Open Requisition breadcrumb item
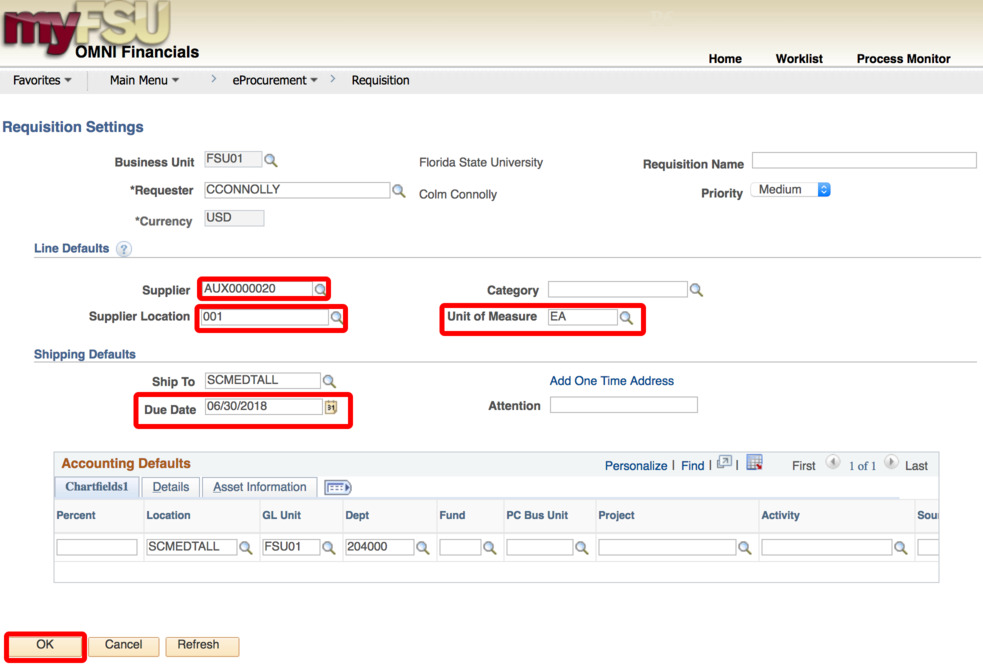983x668 pixels. 380,80
